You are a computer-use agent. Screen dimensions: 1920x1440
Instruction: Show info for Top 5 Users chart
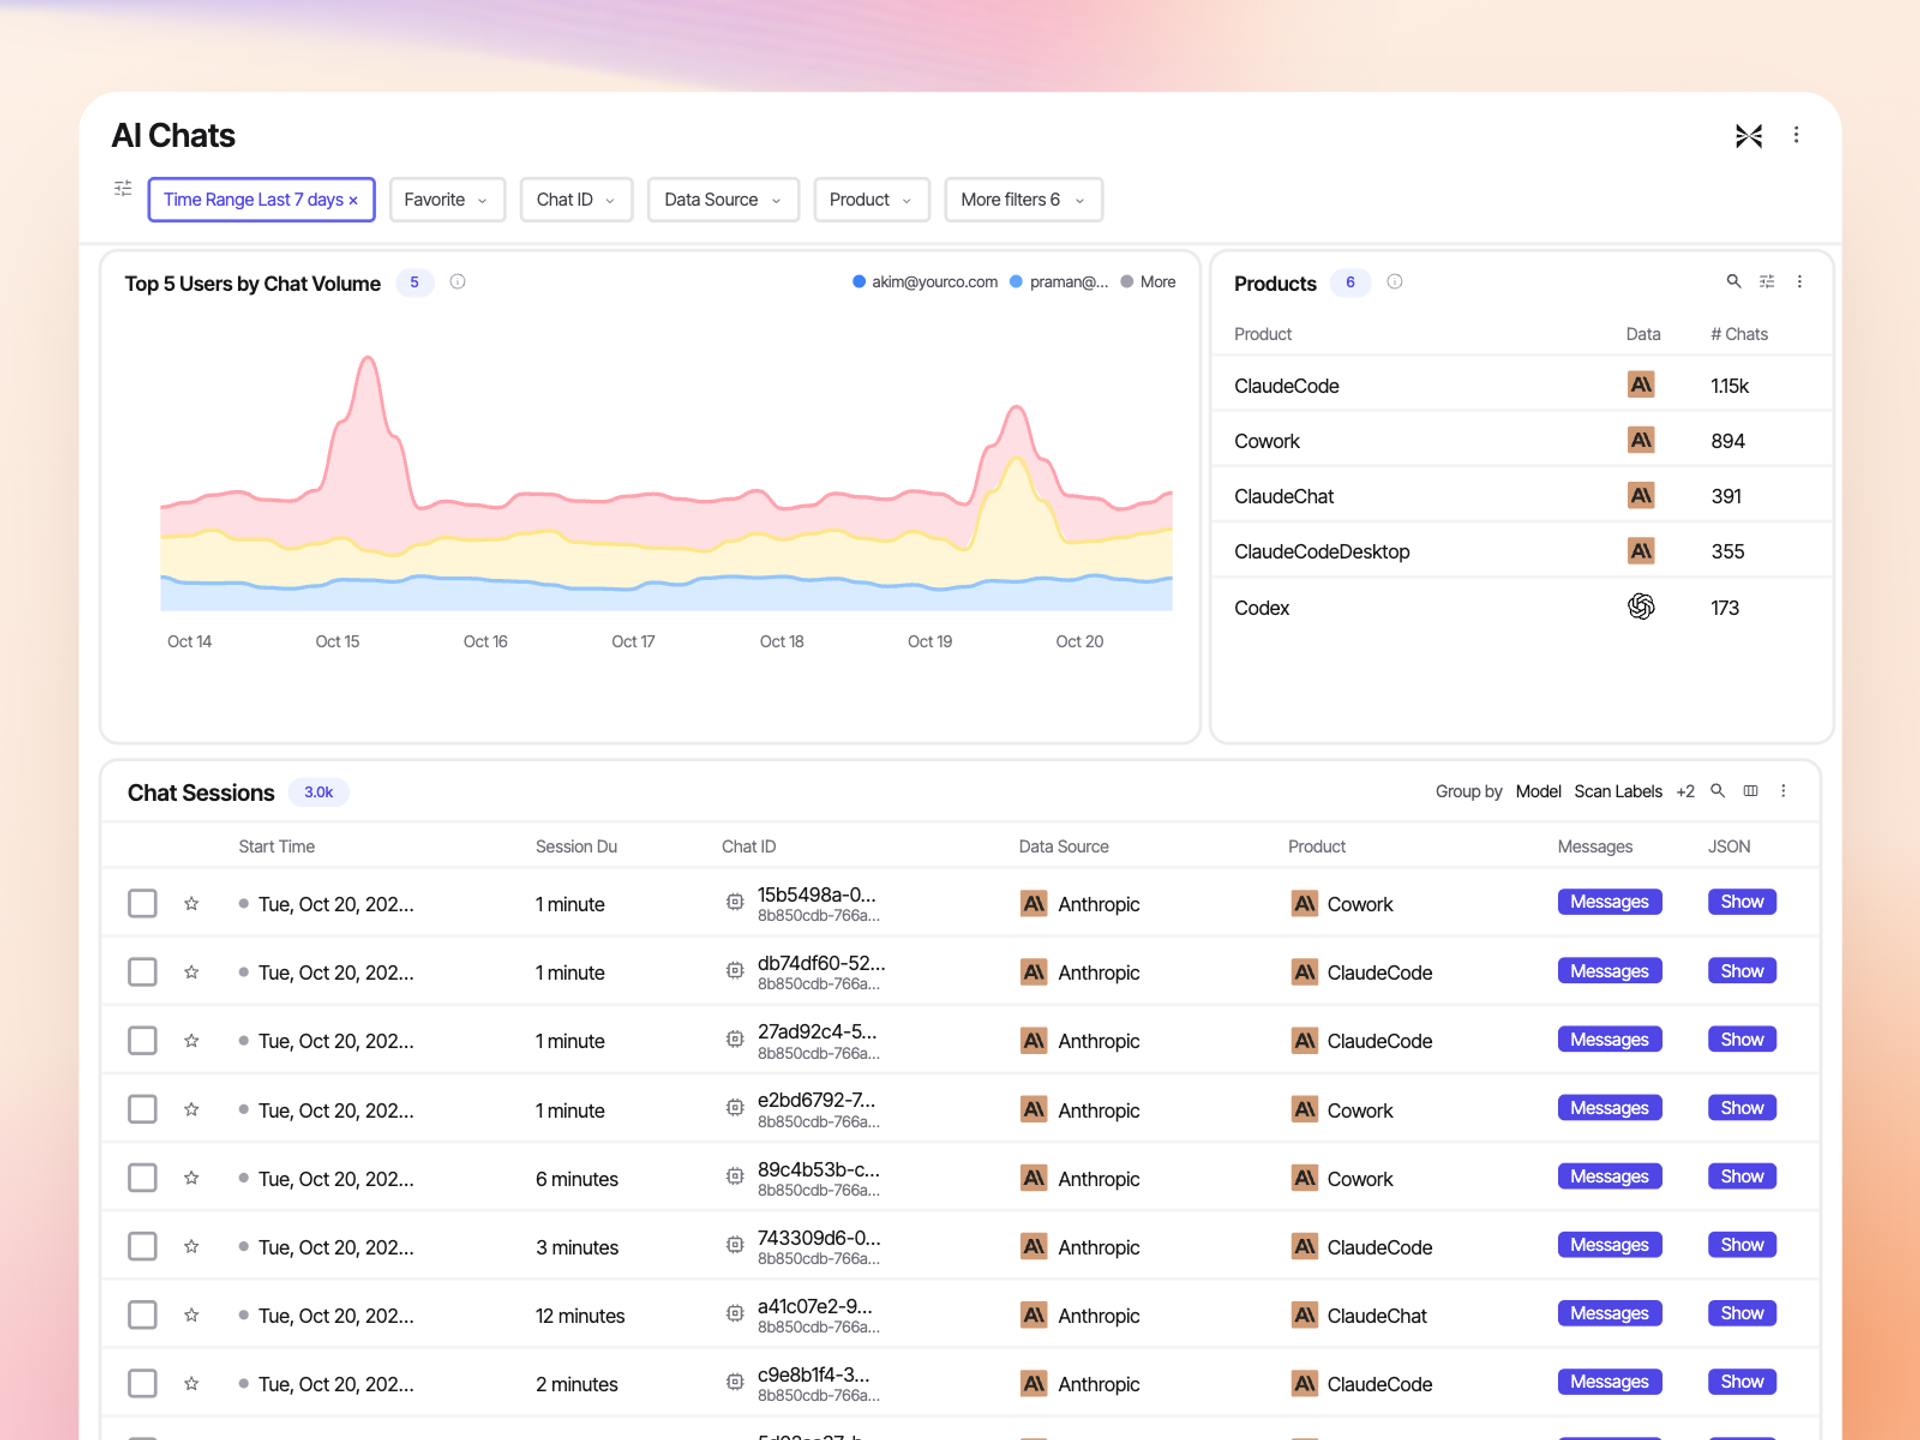point(458,282)
